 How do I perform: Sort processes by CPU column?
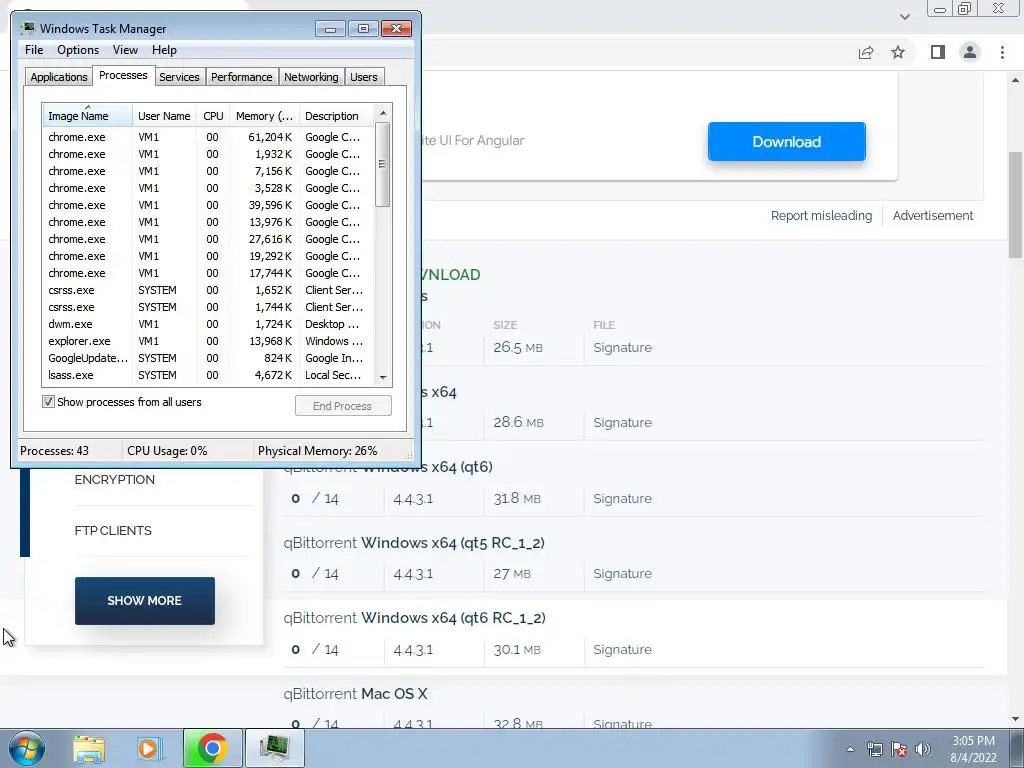pos(214,116)
